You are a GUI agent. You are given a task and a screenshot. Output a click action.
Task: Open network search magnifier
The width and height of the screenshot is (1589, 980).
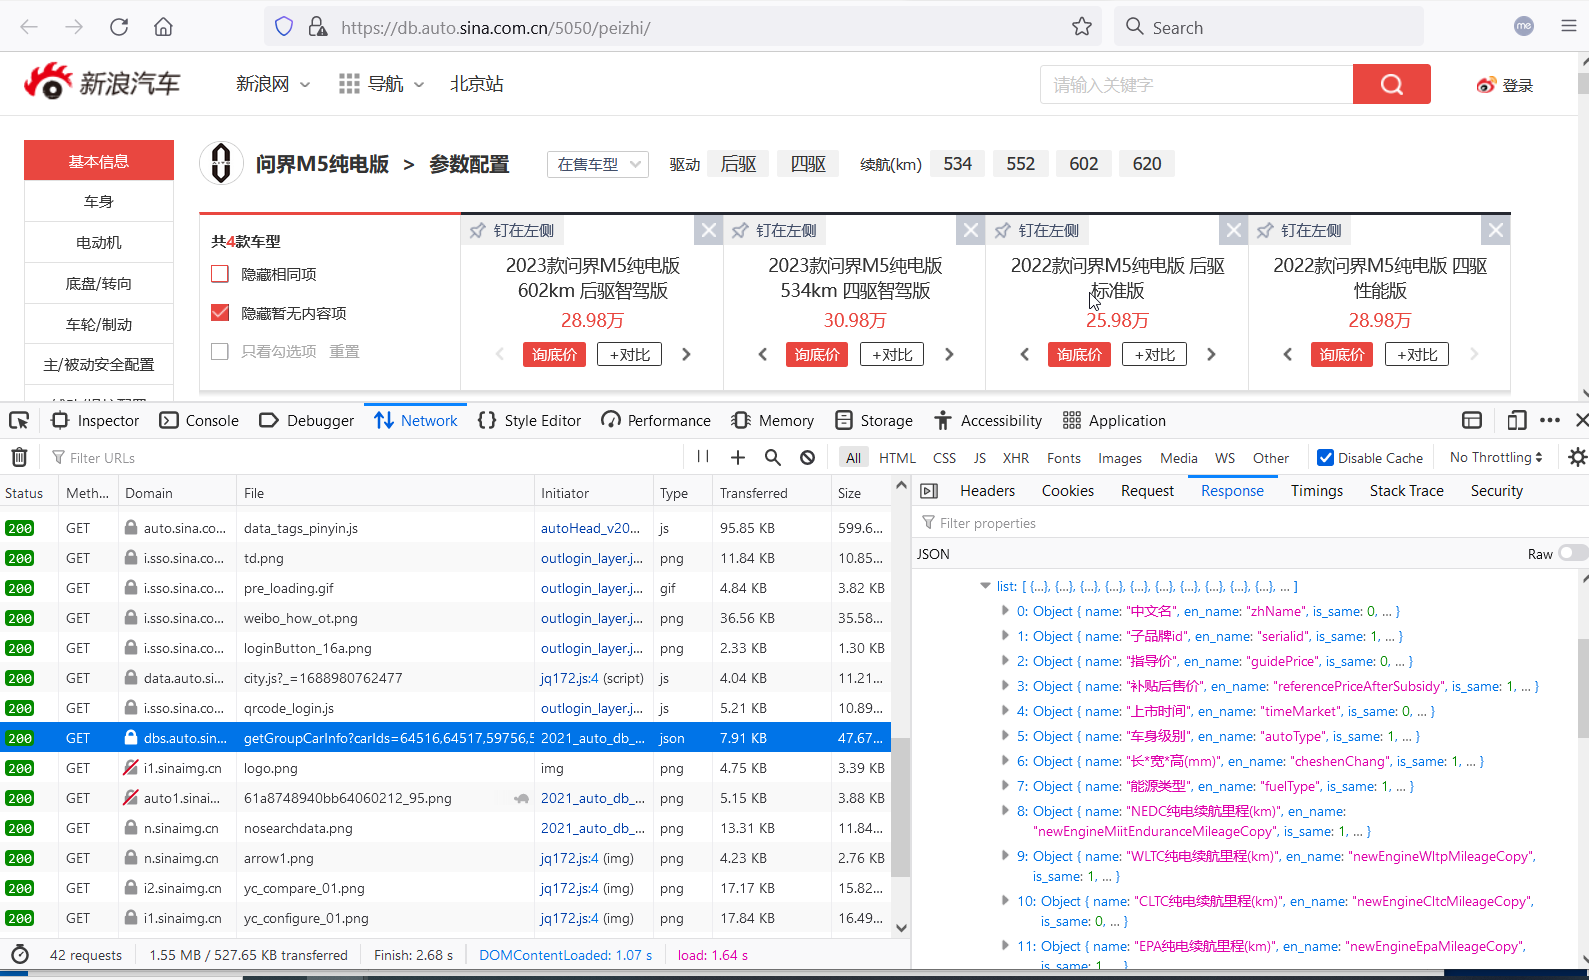pos(773,457)
